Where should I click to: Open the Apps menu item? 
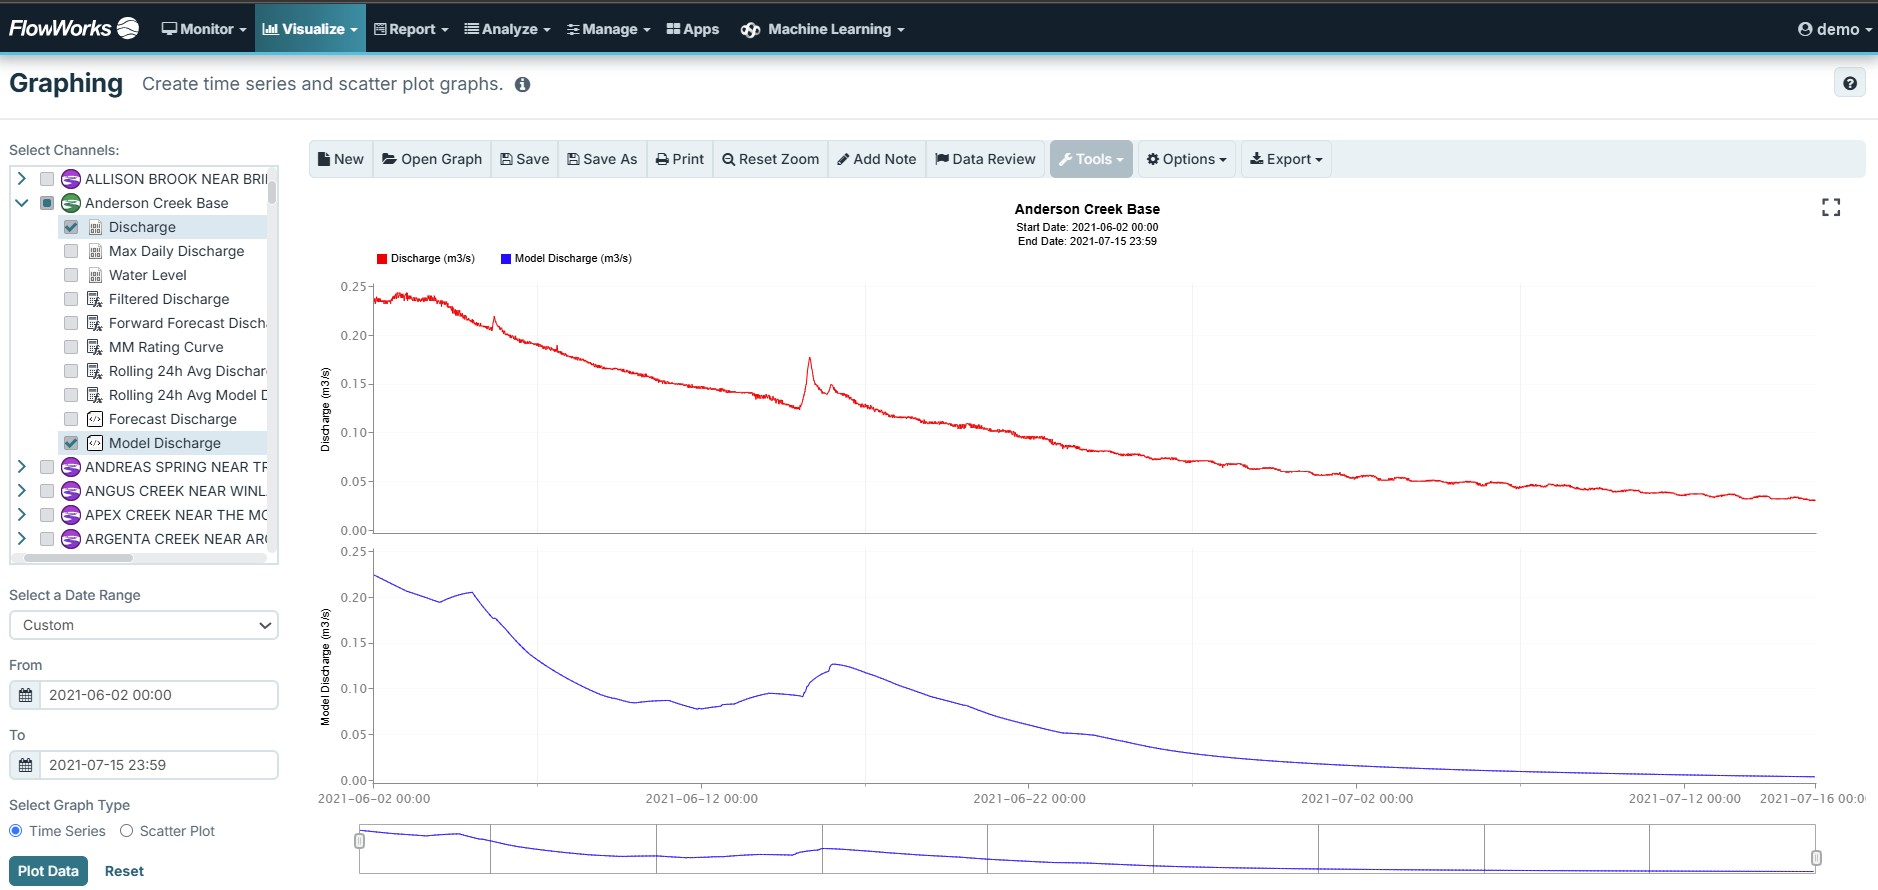click(693, 29)
